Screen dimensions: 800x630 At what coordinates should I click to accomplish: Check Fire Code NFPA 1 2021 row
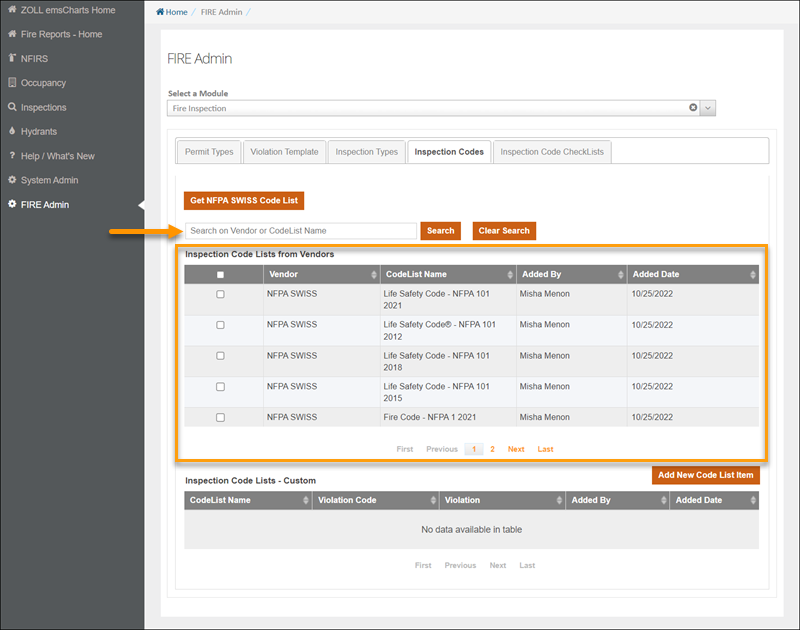(x=220, y=417)
